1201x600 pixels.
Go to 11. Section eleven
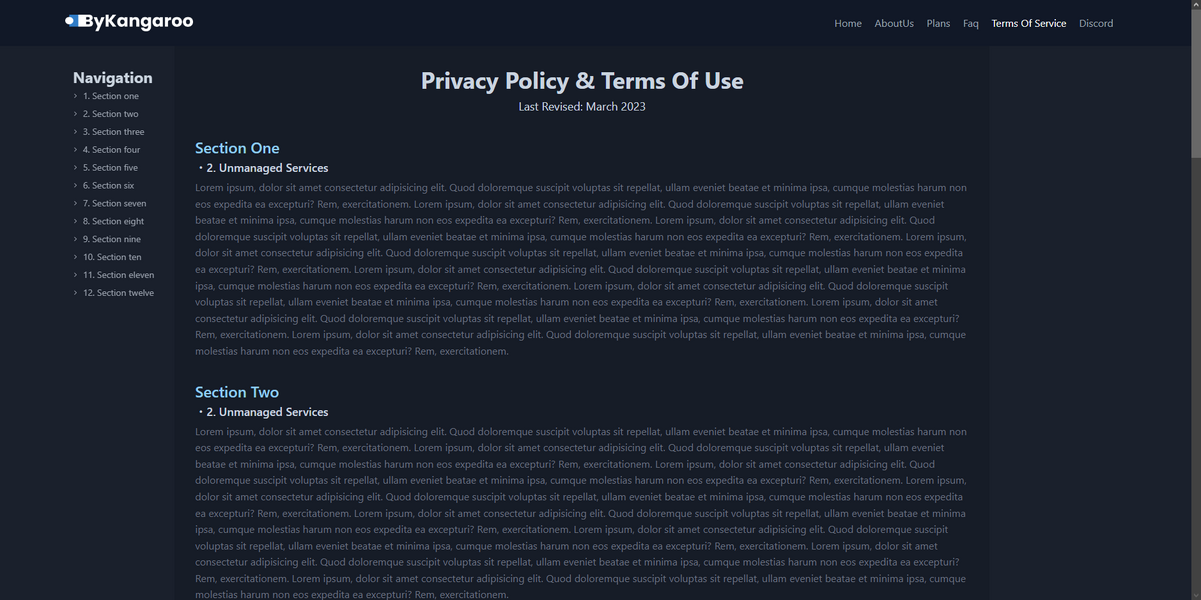pos(118,275)
